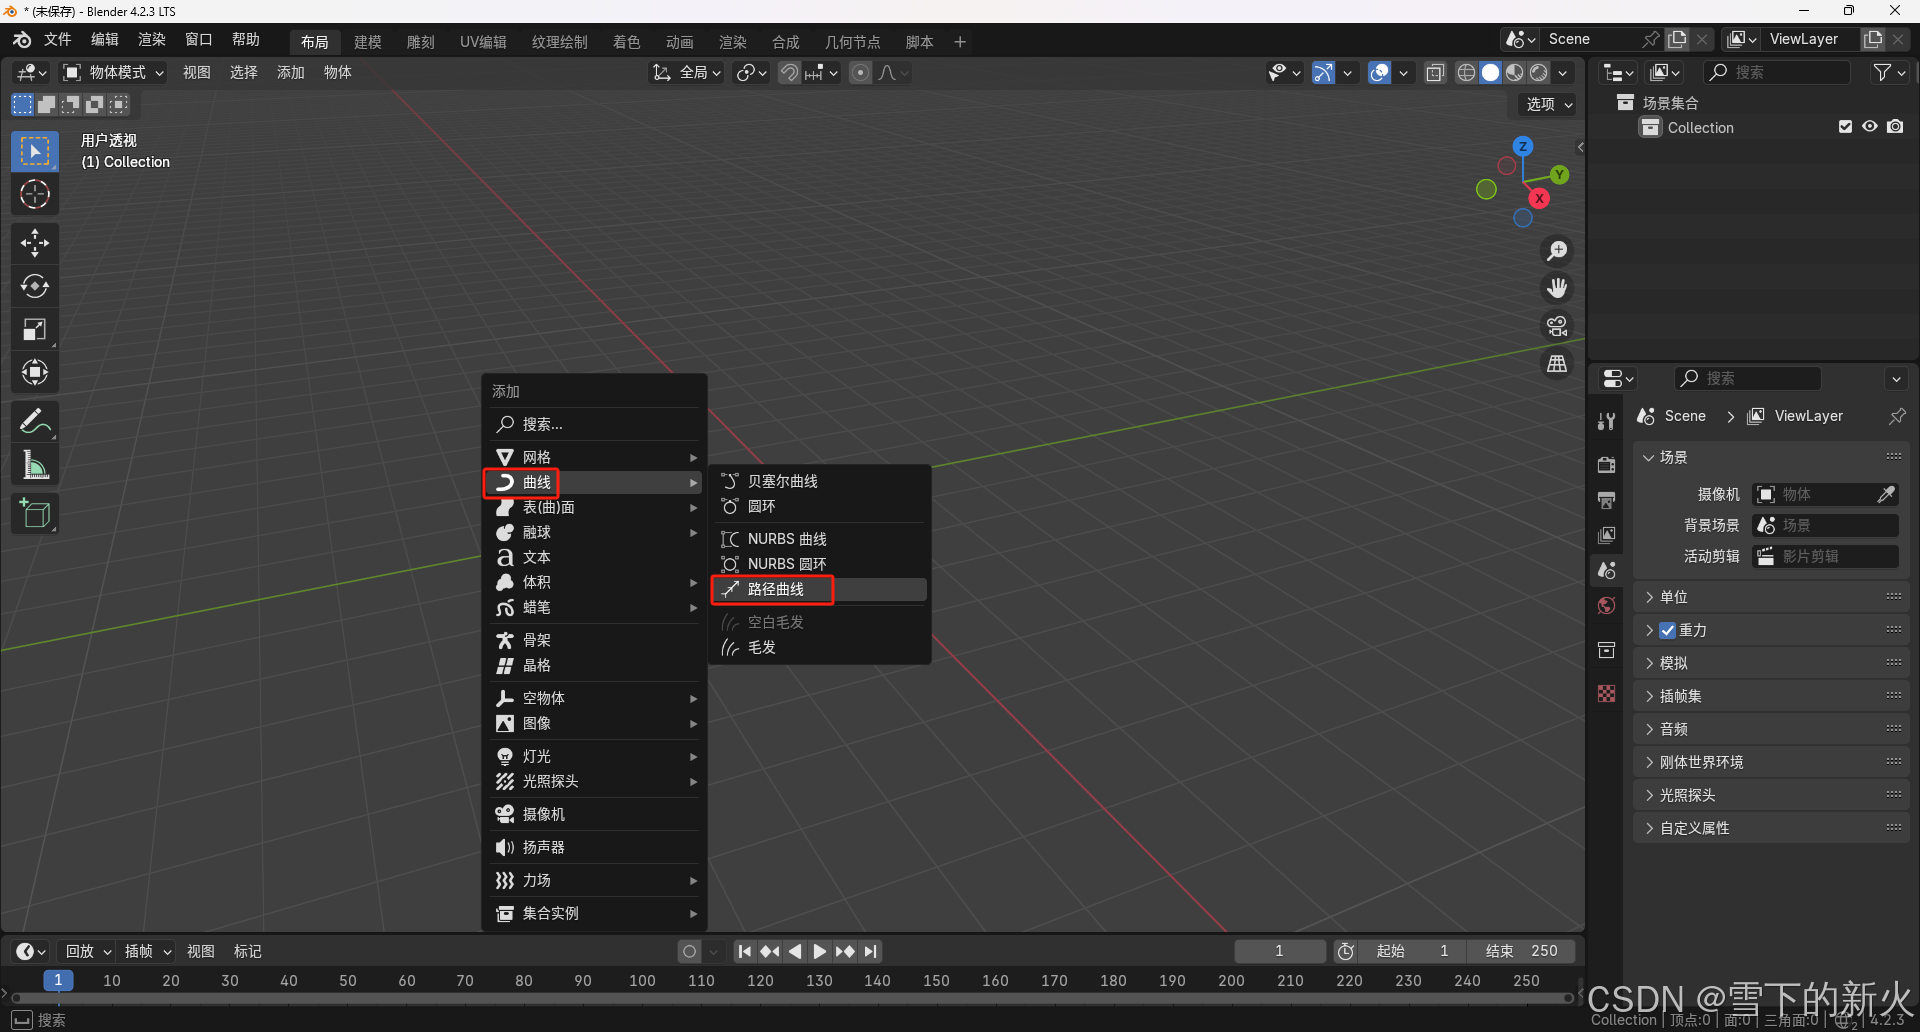Toggle snapping magnet icon
1920x1032 pixels.
pyautogui.click(x=789, y=72)
